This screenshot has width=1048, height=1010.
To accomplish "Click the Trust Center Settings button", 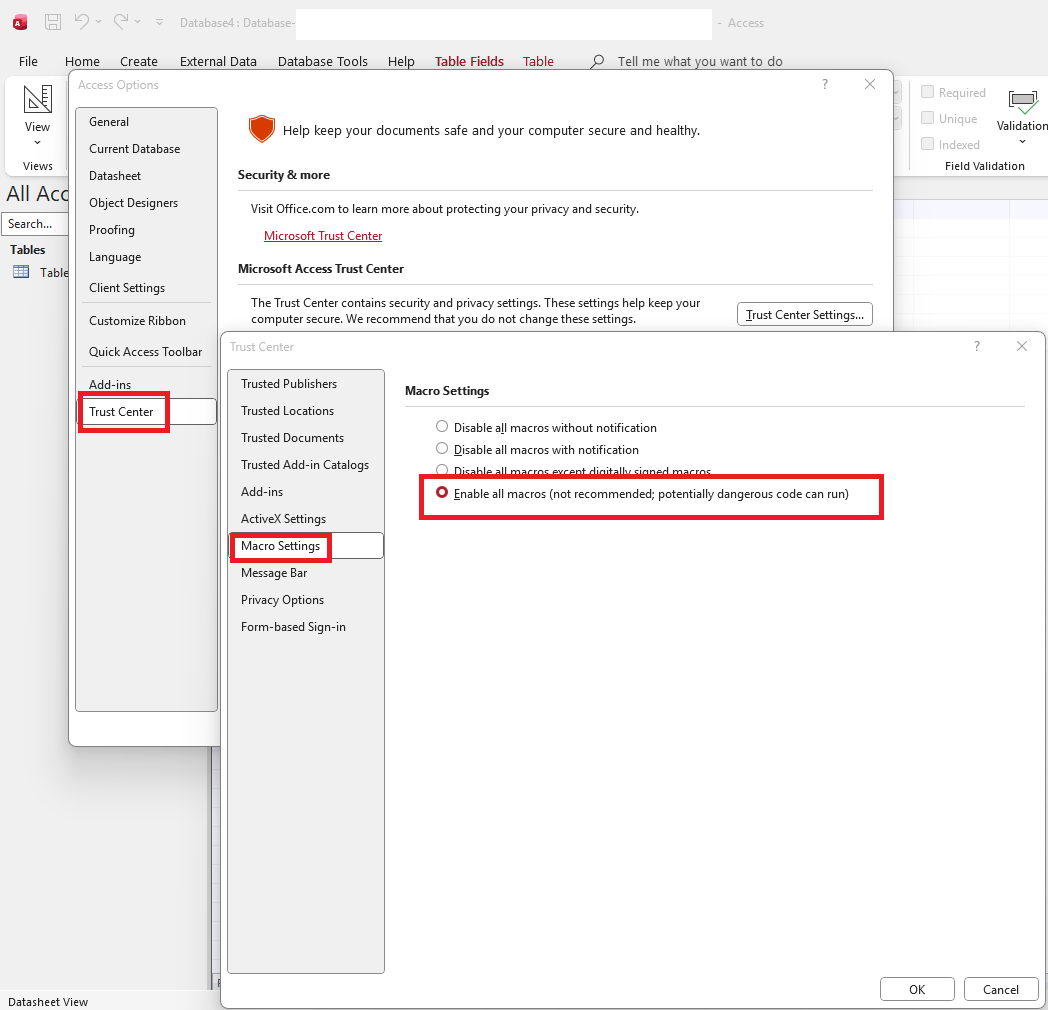I will tap(805, 314).
